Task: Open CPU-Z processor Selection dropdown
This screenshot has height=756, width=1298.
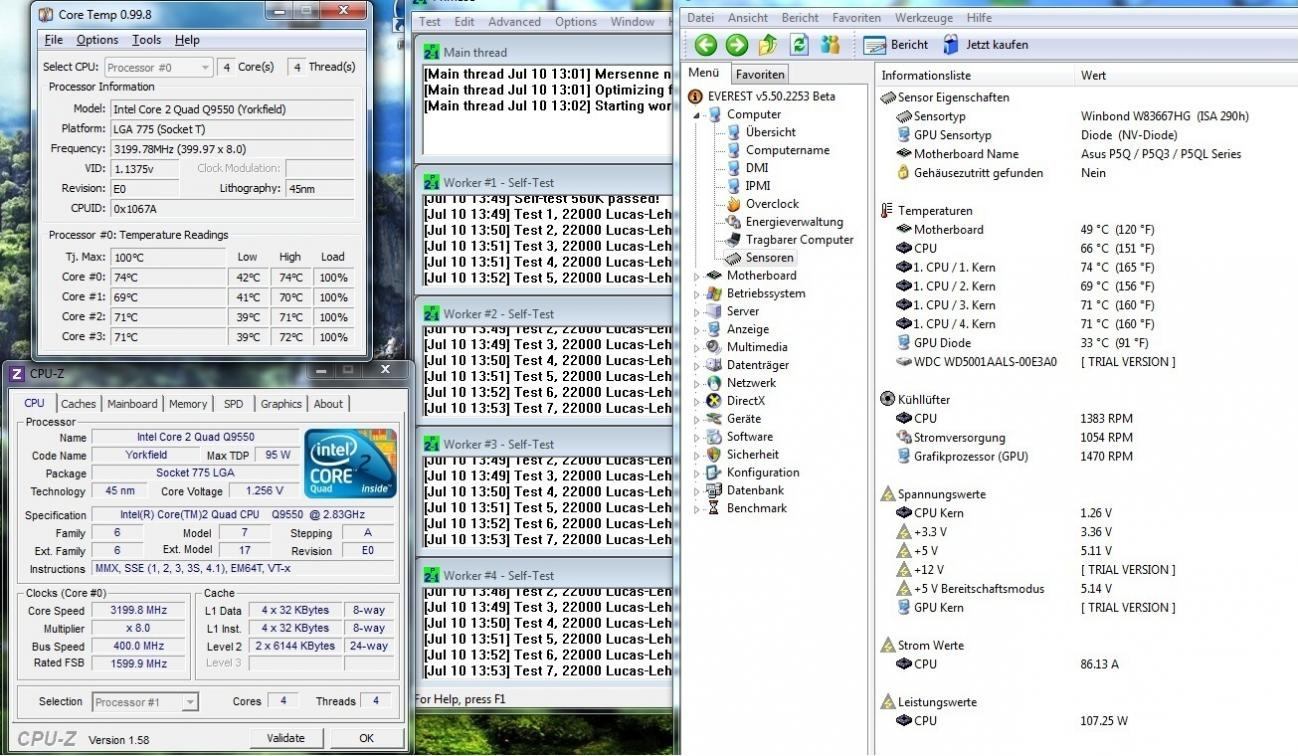Action: 145,702
